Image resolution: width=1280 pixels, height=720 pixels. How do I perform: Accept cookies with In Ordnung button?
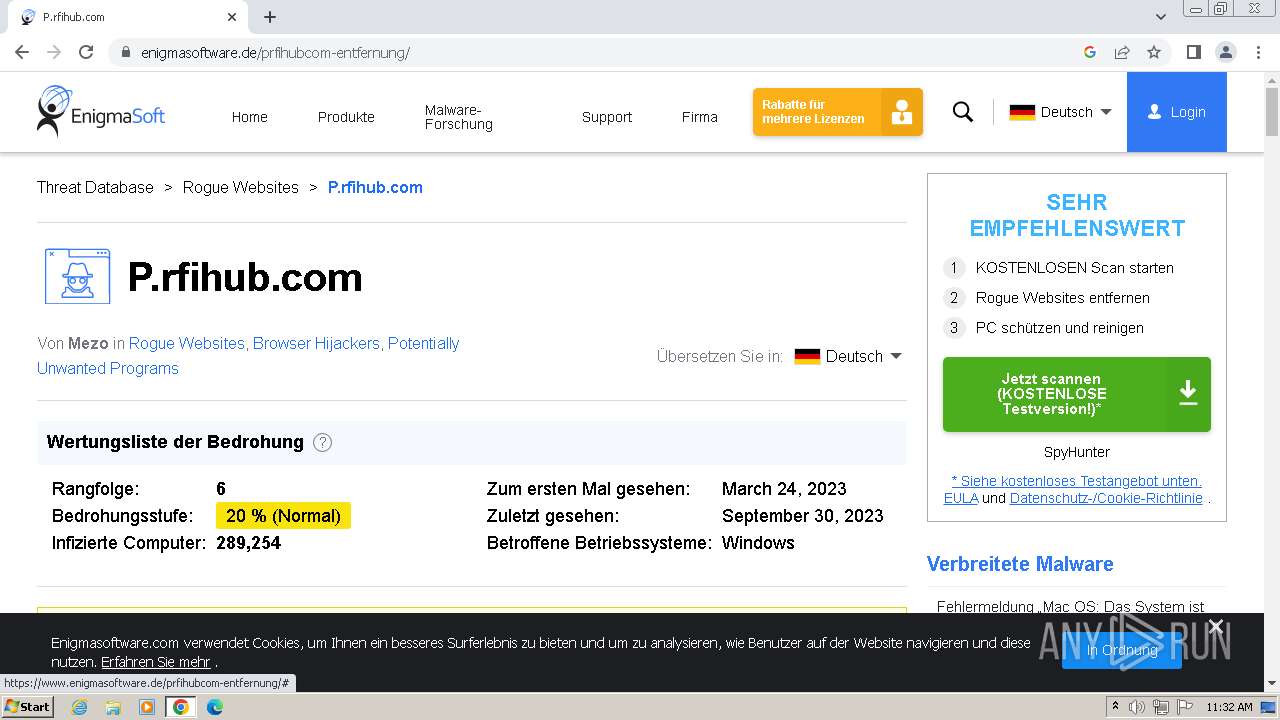point(1122,650)
